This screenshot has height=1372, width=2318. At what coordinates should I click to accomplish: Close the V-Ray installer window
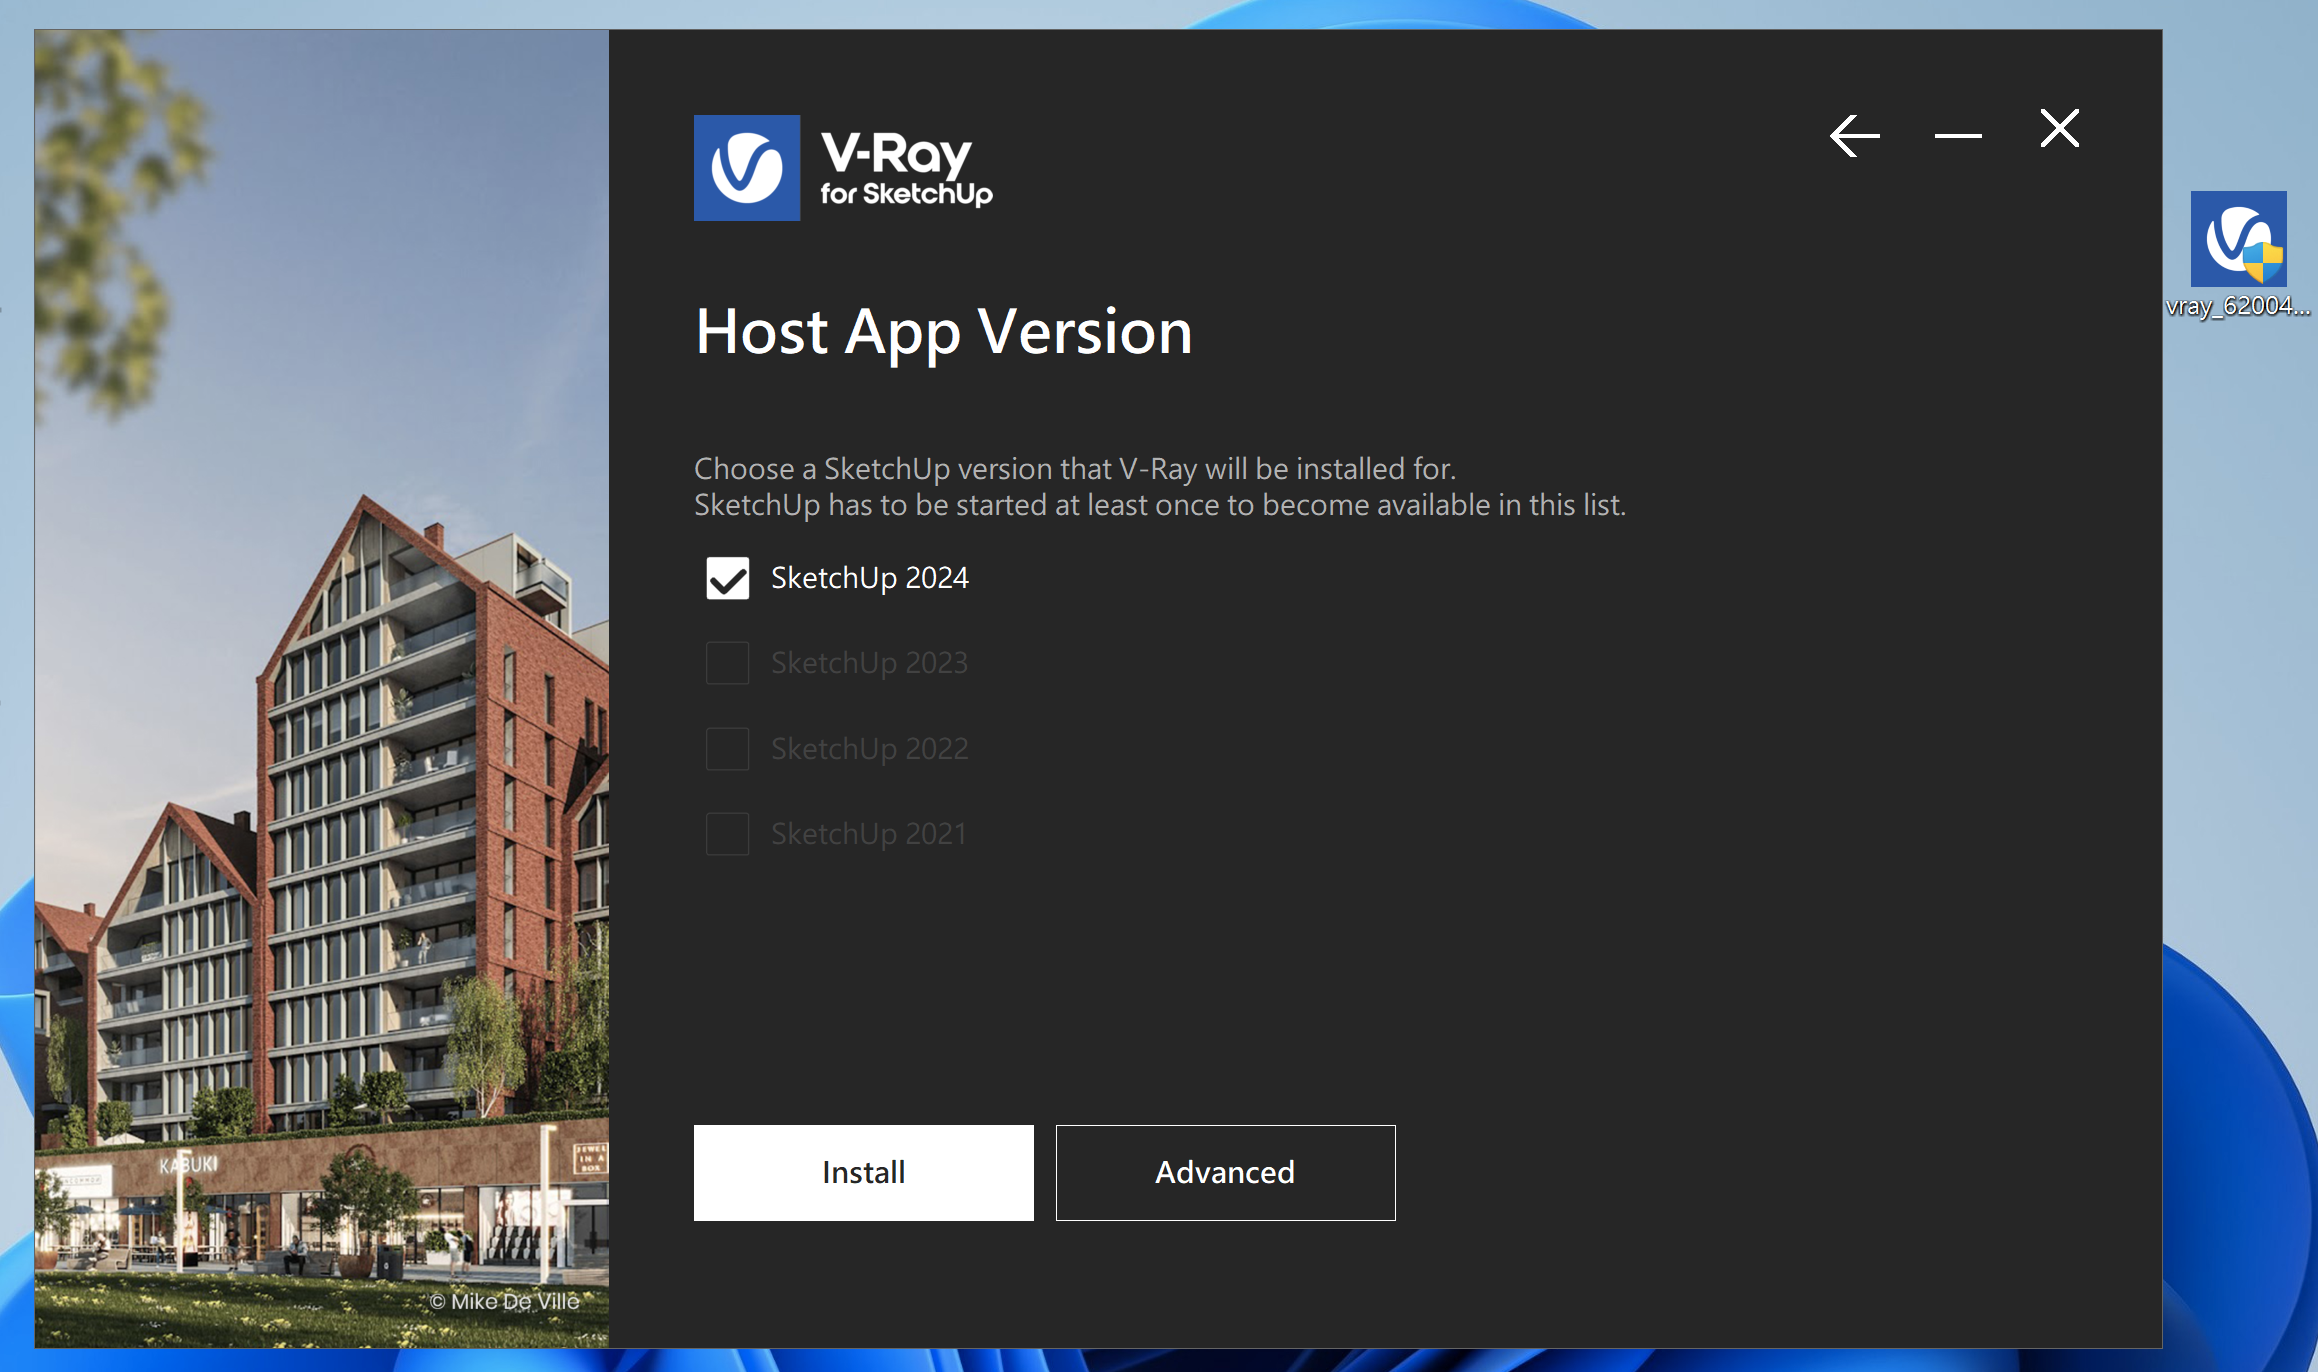(x=2059, y=129)
